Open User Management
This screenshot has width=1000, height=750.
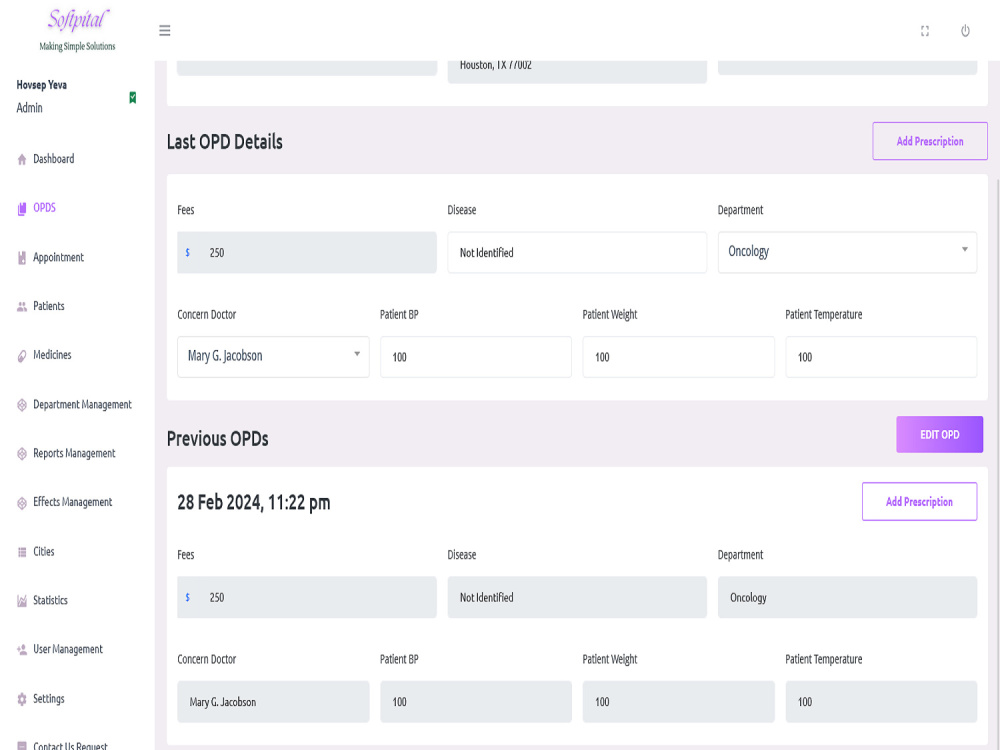[68, 649]
